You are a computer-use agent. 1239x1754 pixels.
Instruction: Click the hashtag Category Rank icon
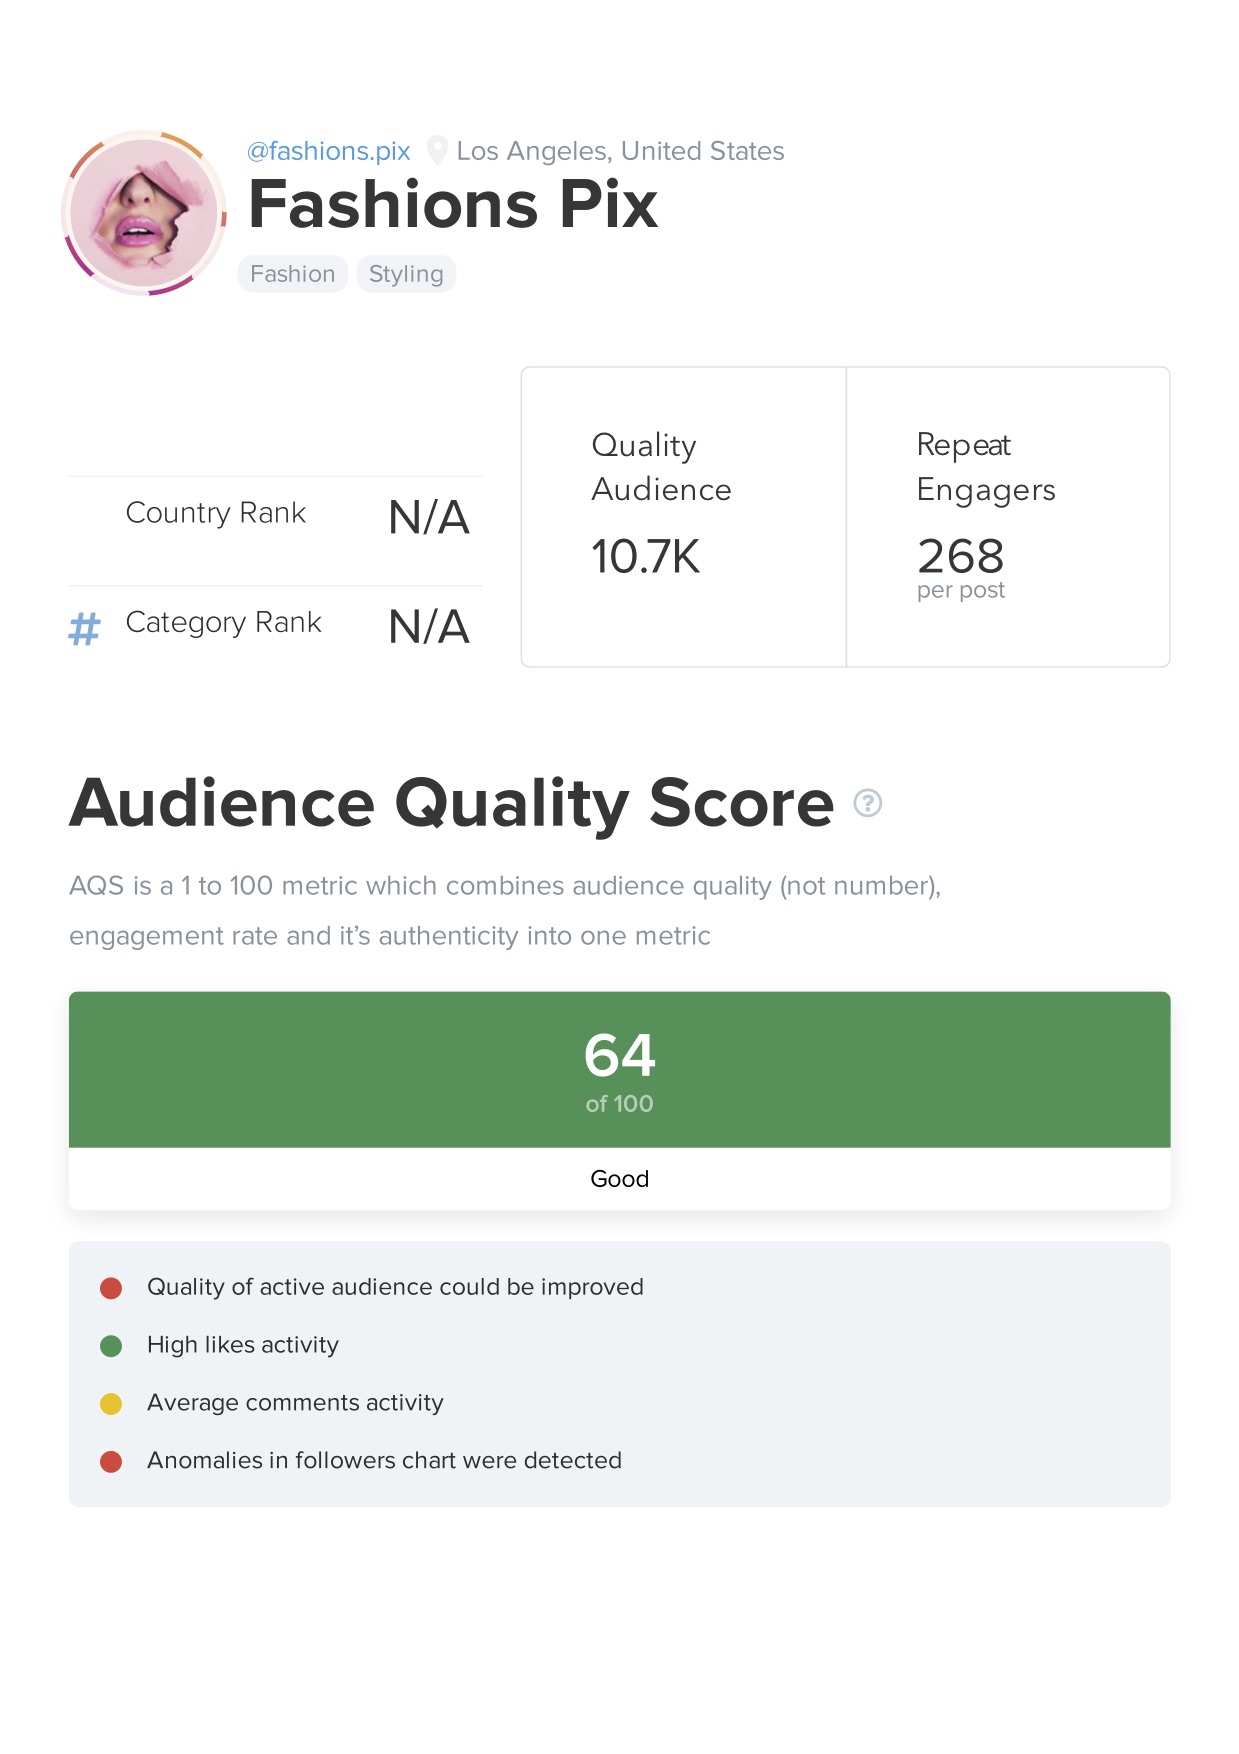[85, 629]
